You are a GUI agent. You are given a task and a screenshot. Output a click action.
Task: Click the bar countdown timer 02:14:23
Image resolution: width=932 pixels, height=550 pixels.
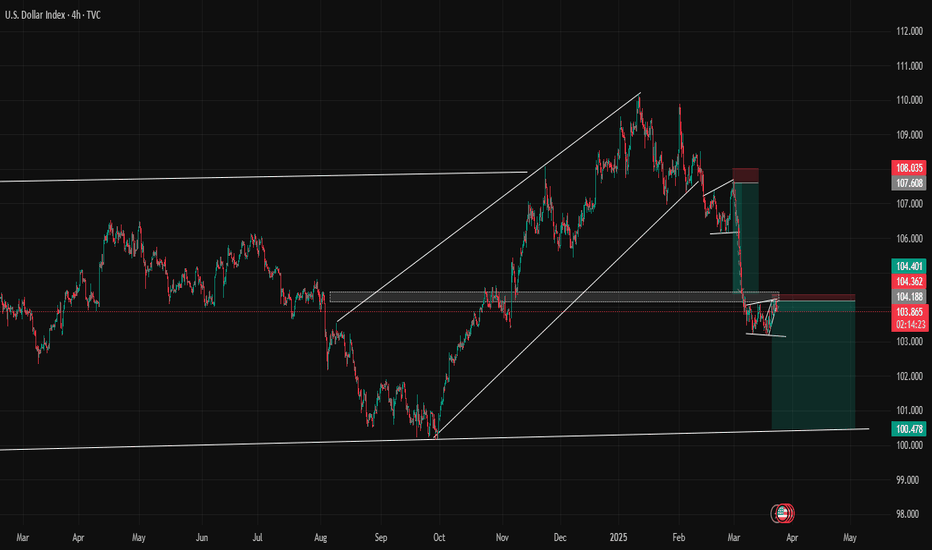click(909, 325)
